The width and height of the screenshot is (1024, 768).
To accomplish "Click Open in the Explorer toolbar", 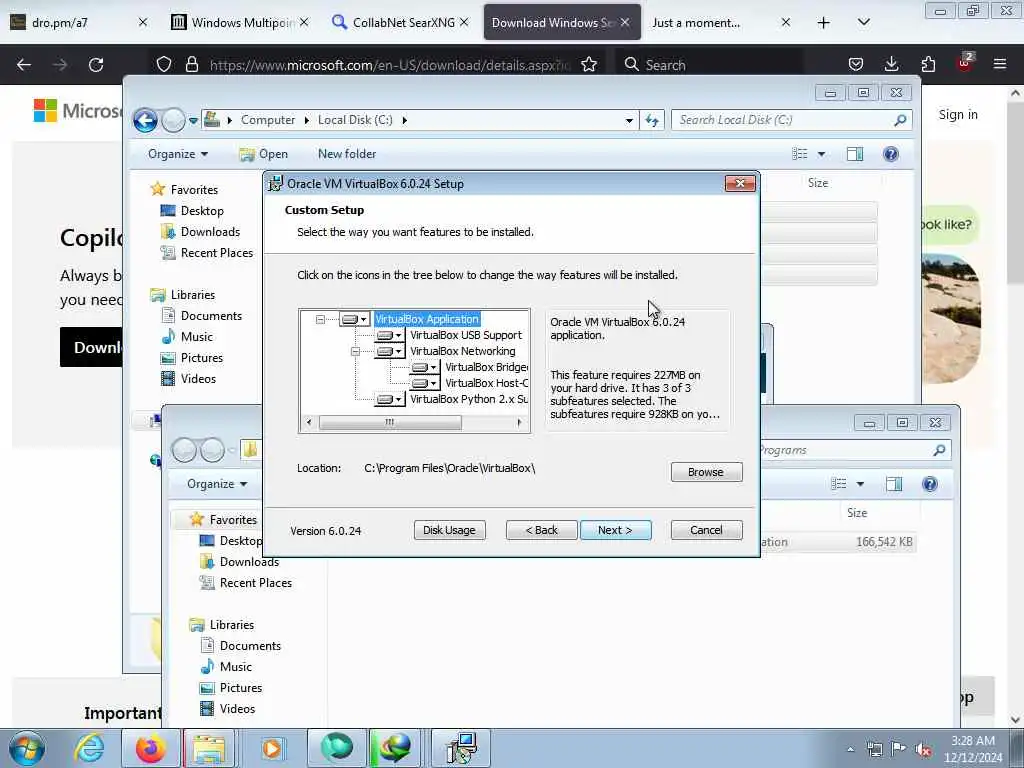I will 264,154.
